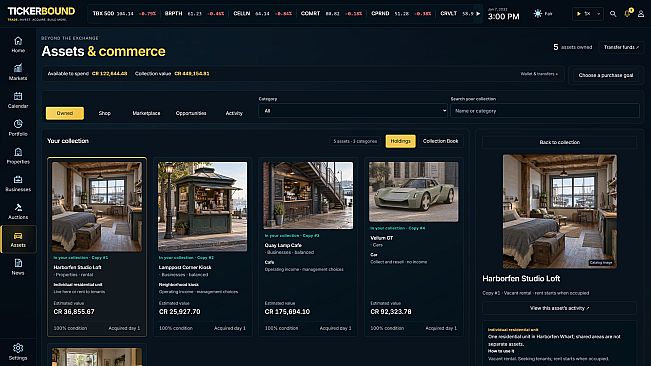Select Harborfen Studio Loft card image

(97, 207)
